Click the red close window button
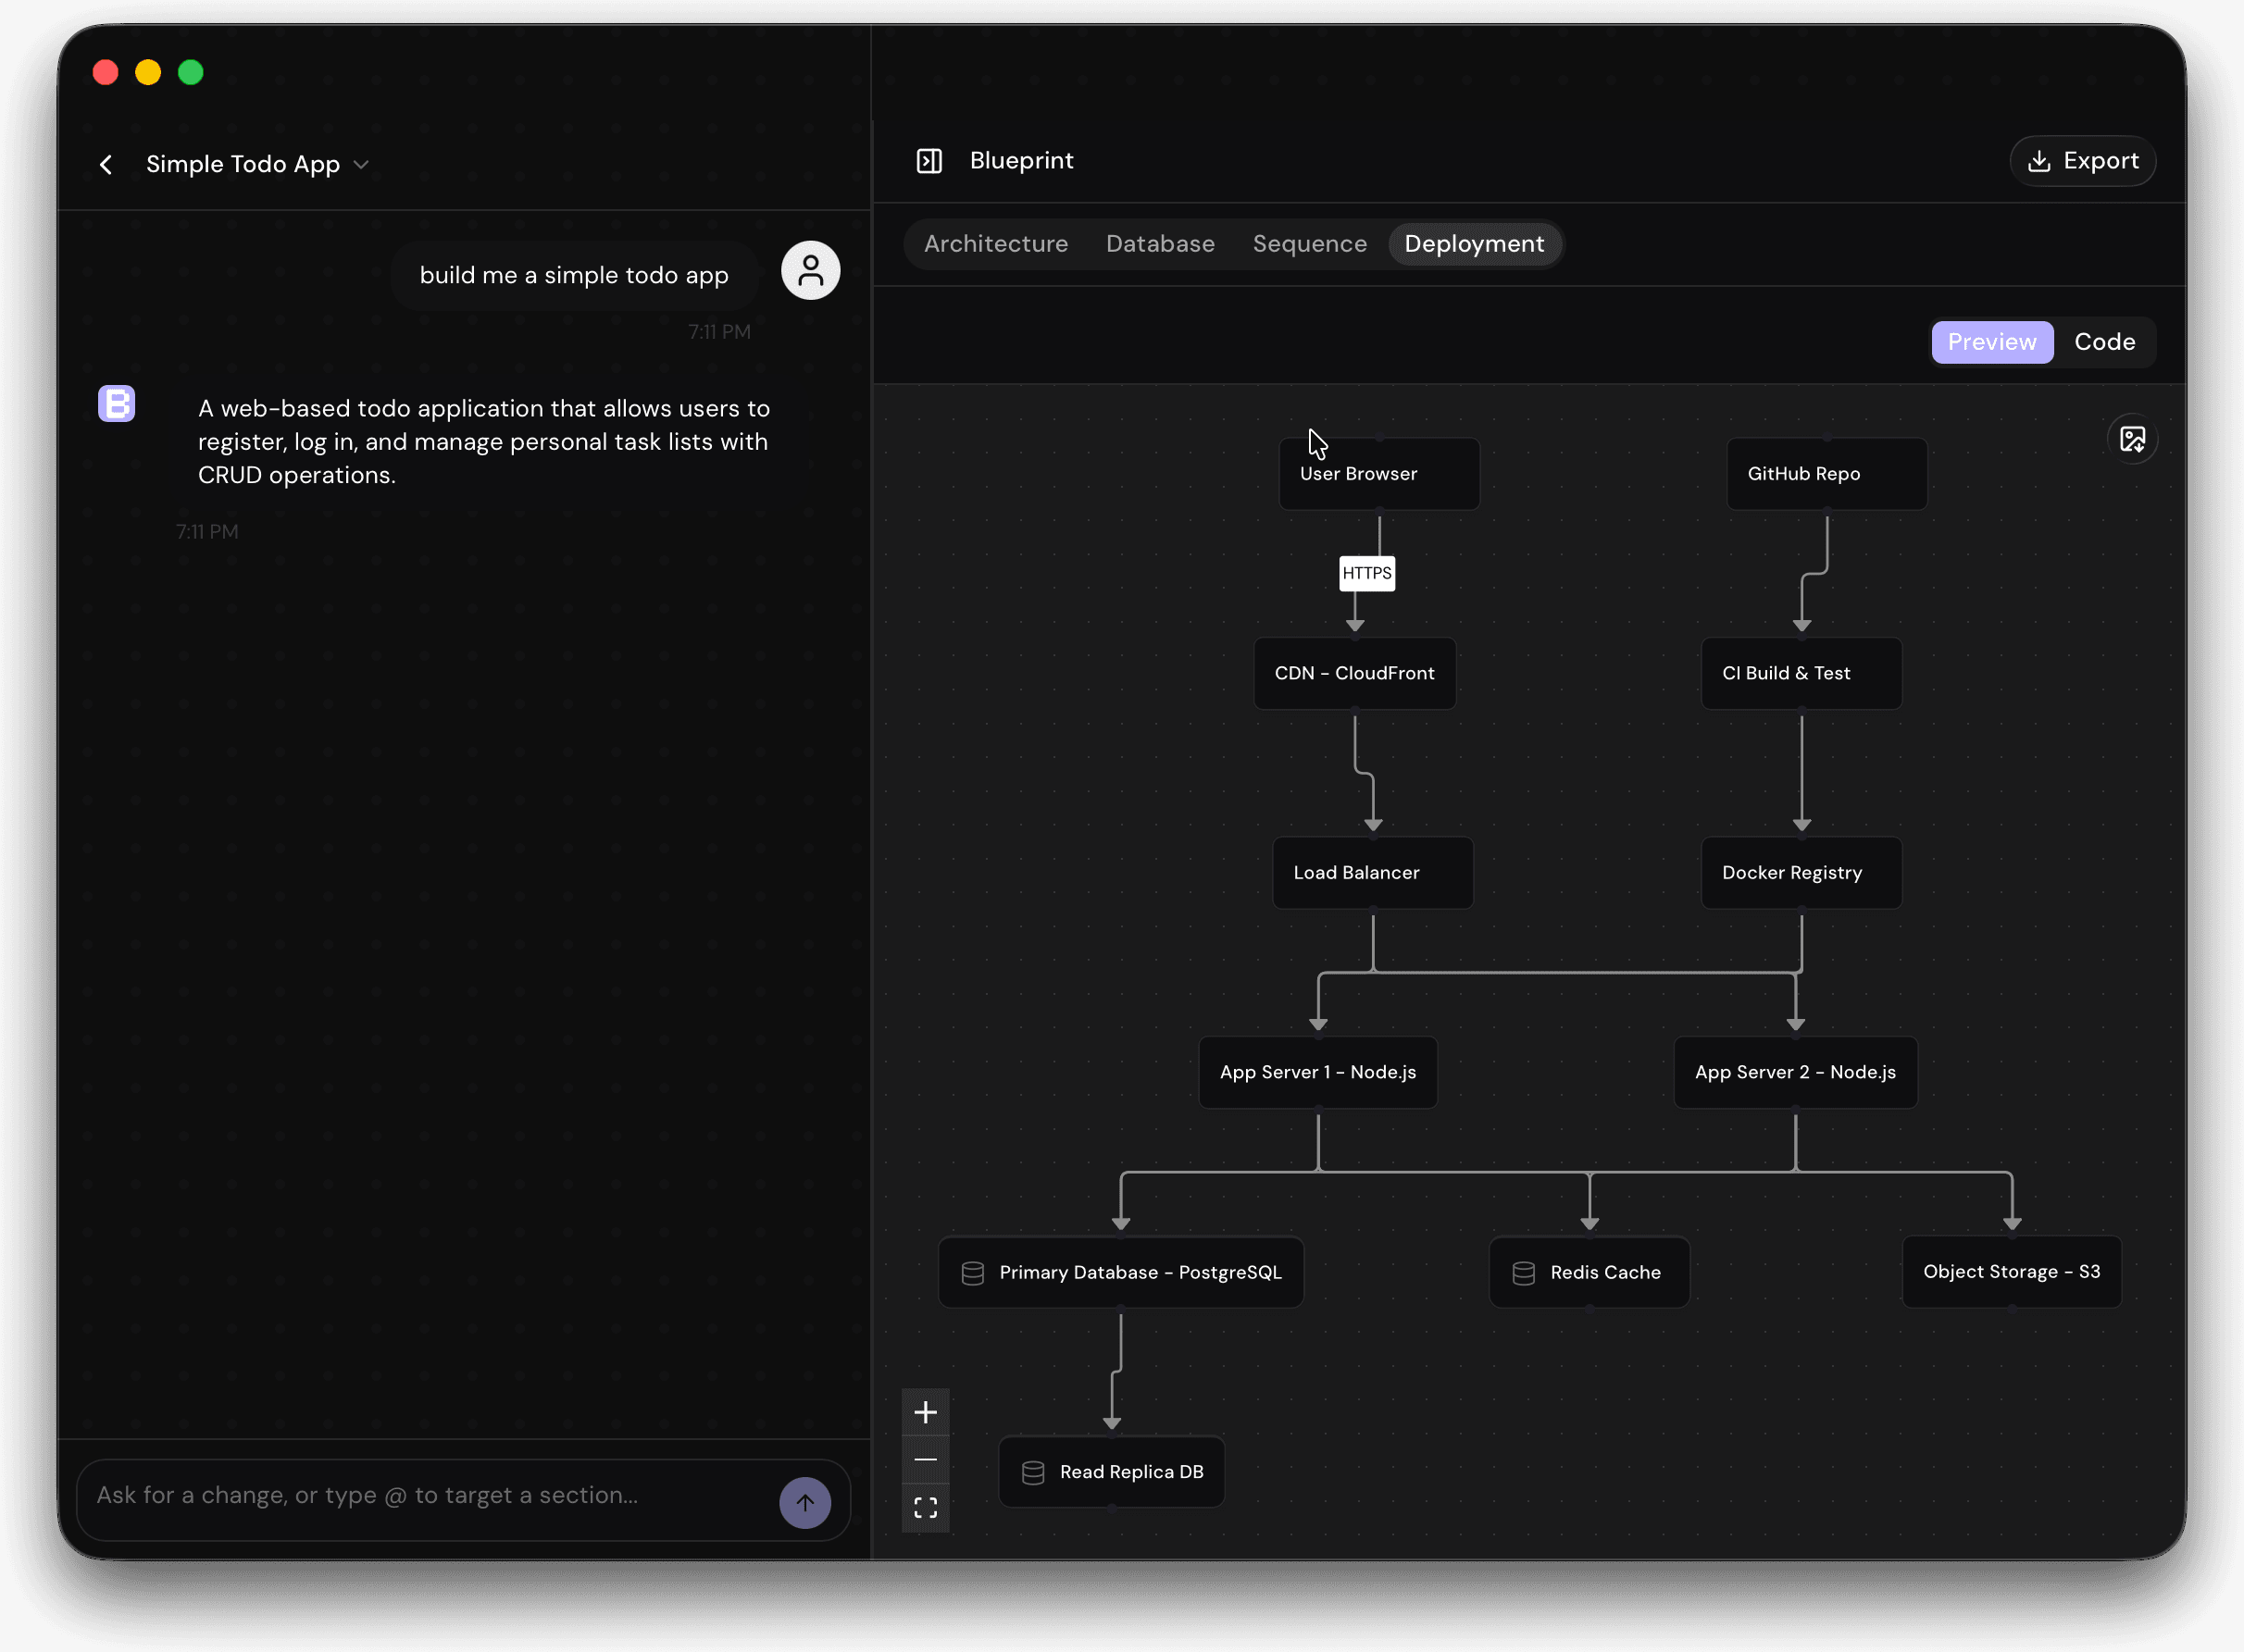 (105, 72)
